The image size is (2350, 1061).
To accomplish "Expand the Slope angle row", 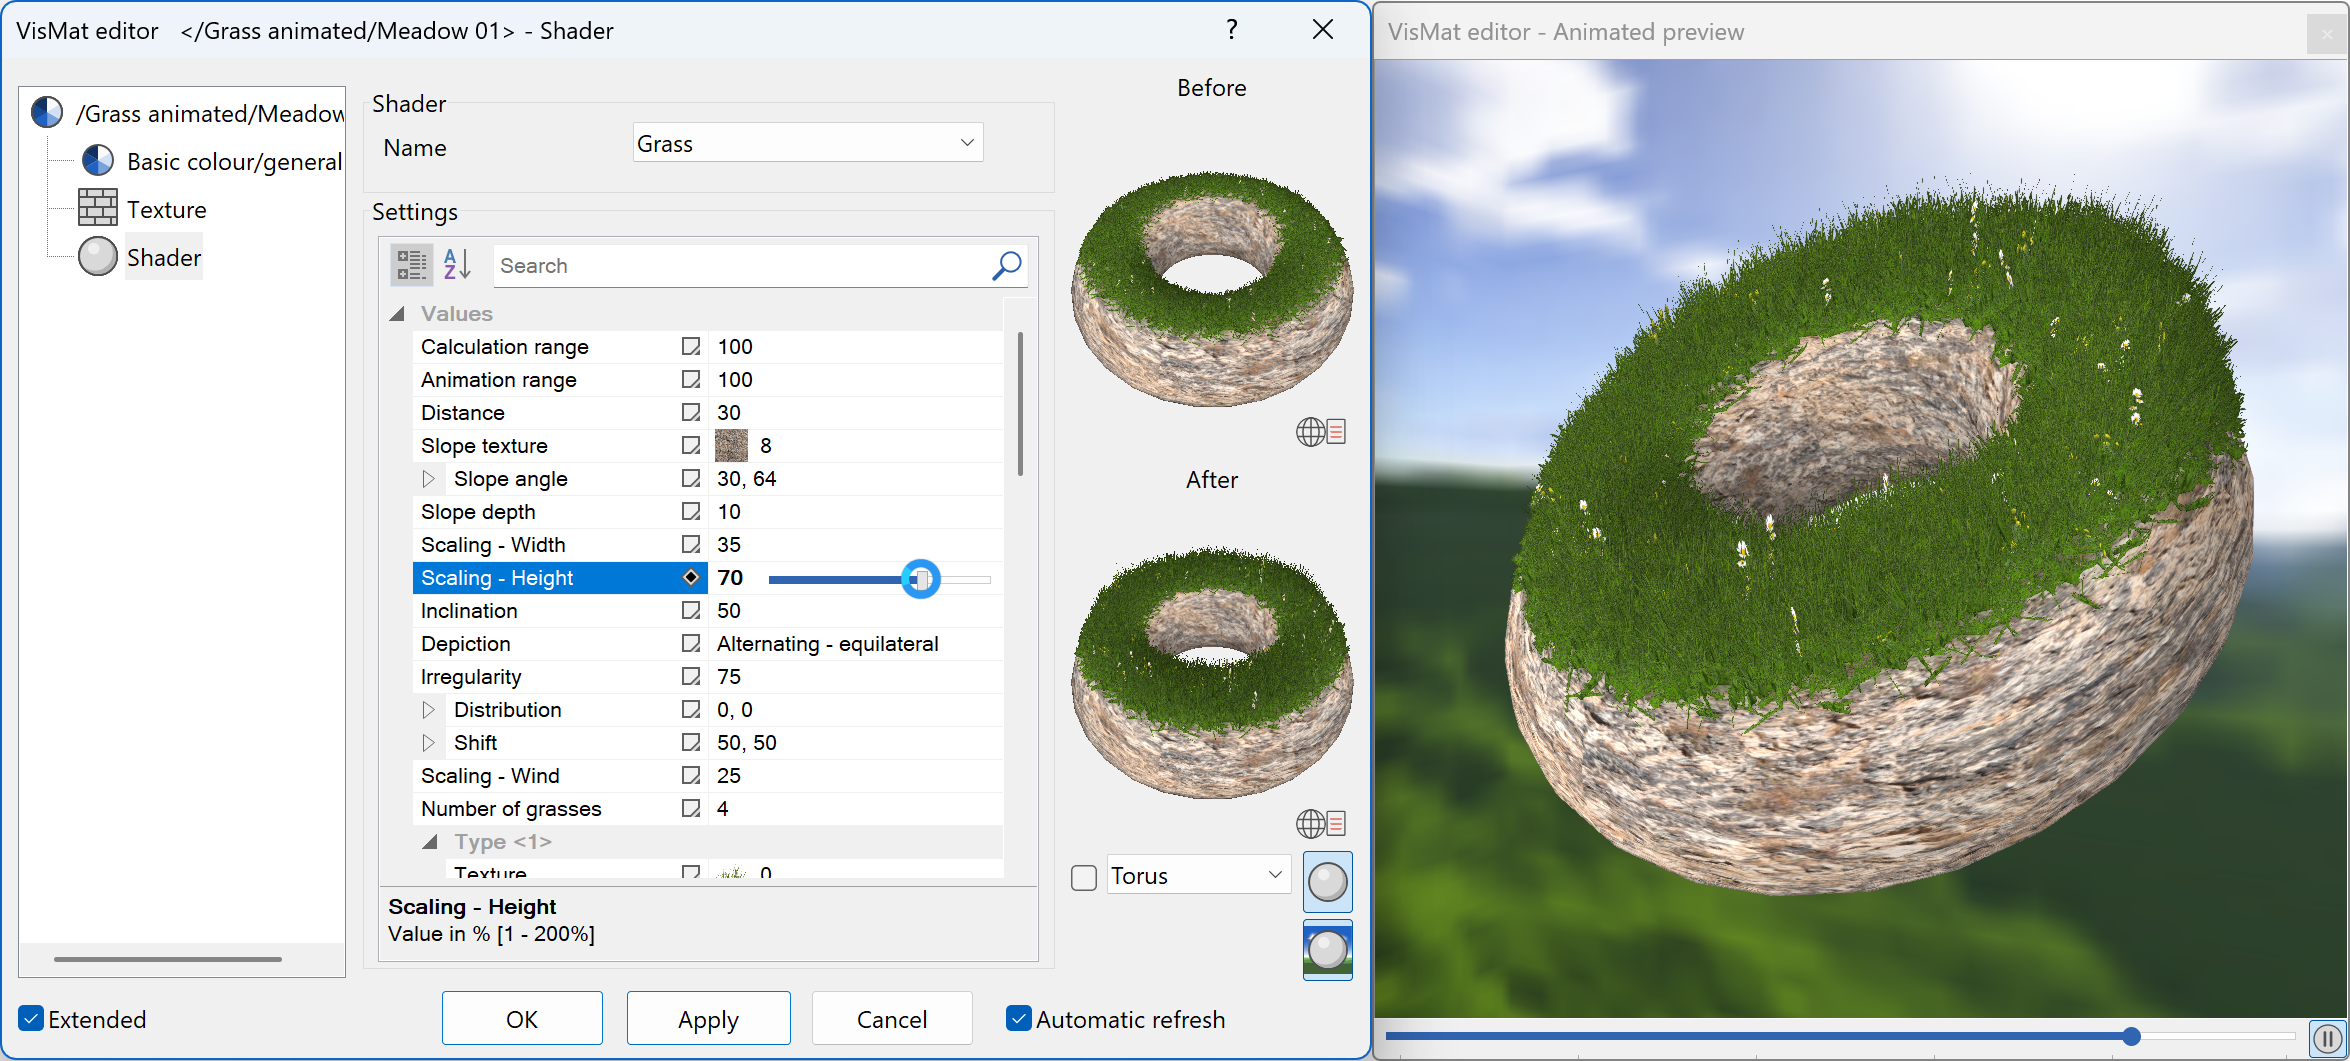I will tap(430, 478).
